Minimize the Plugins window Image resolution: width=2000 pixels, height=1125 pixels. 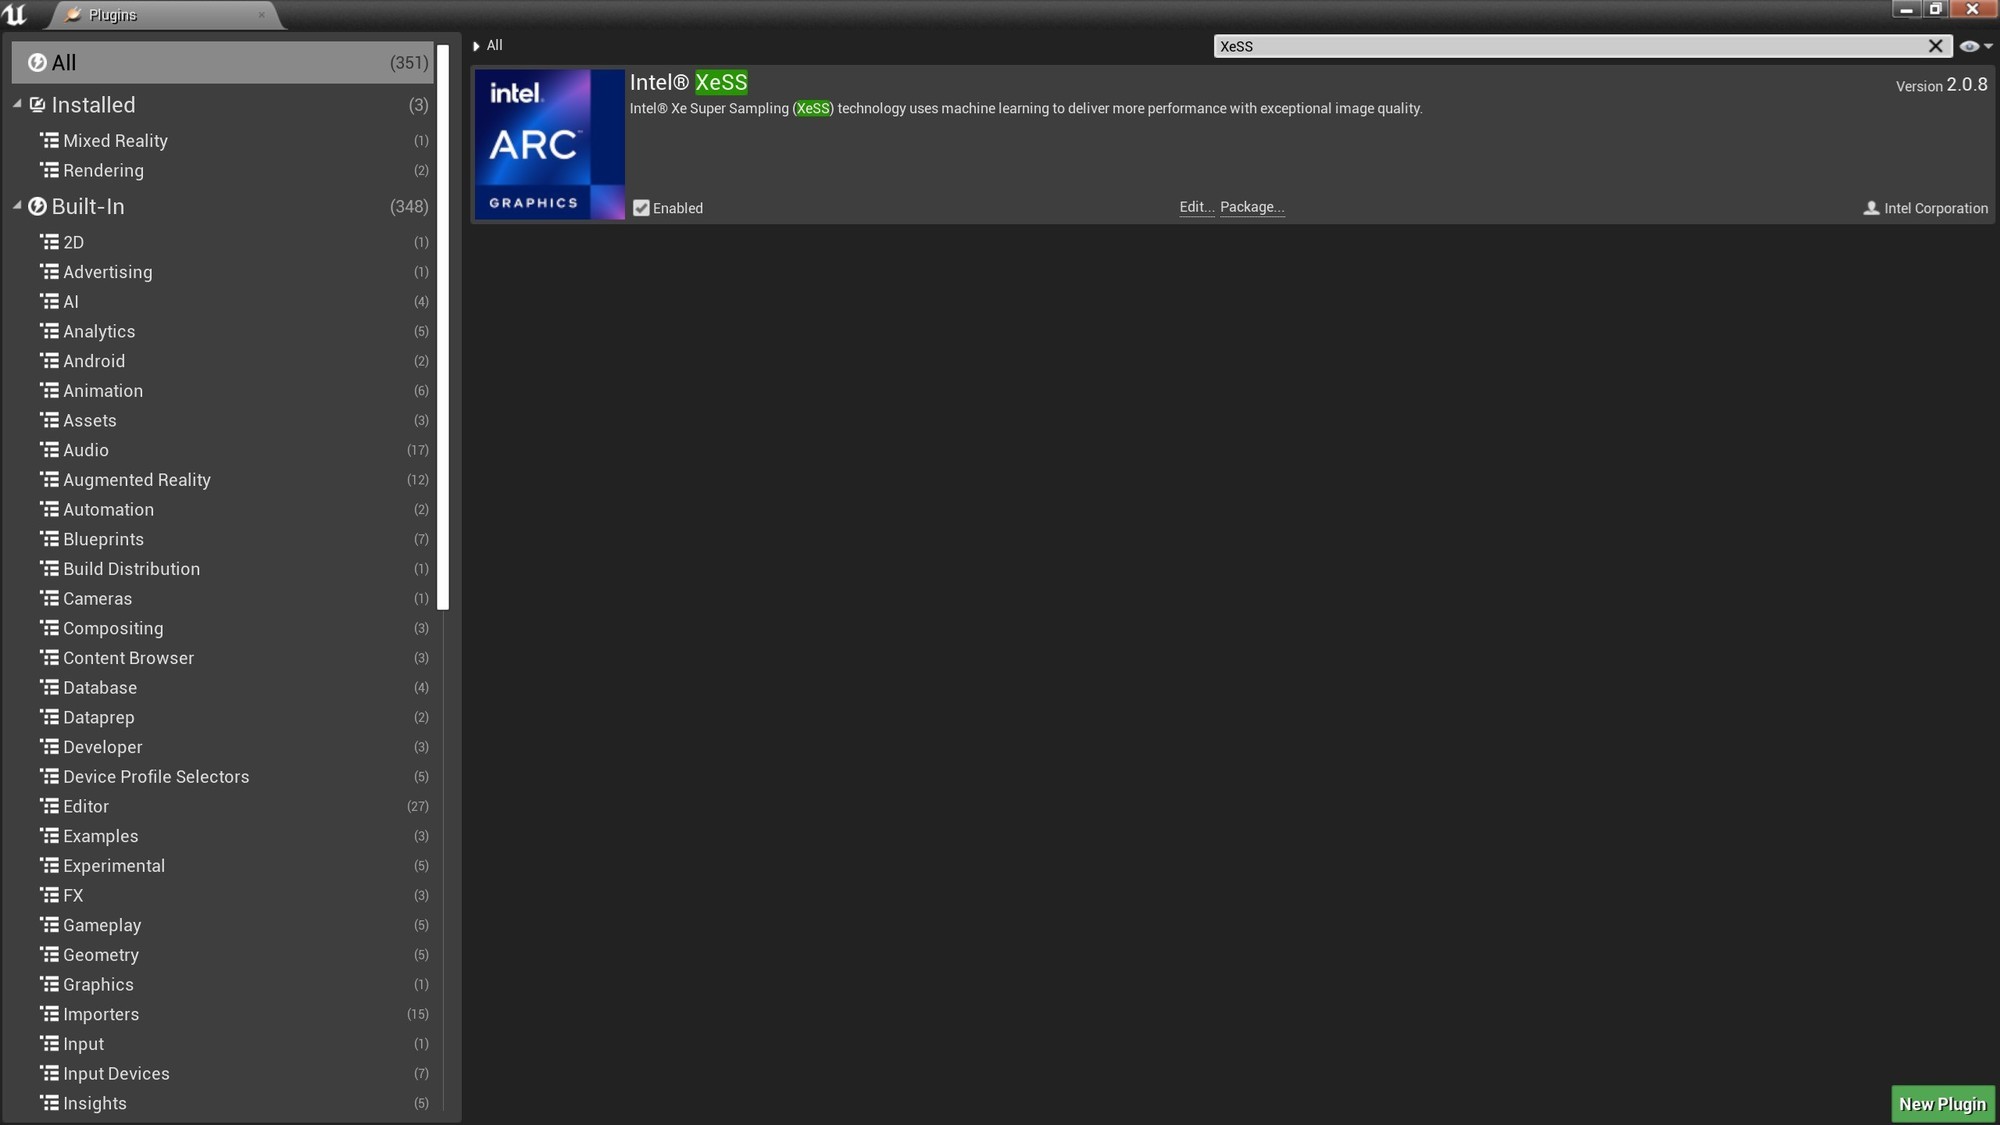1906,10
